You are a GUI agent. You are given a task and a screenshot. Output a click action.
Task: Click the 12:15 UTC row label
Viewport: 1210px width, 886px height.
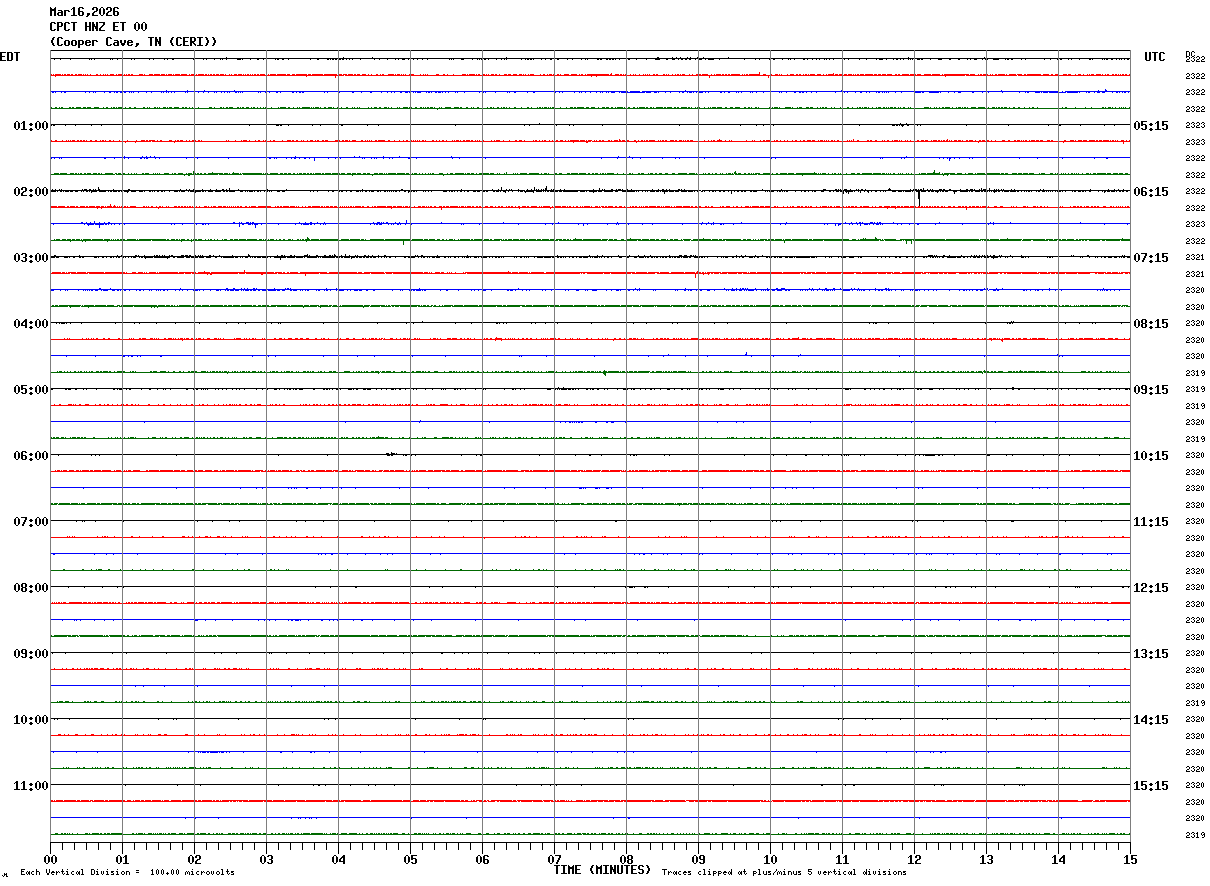1151,588
